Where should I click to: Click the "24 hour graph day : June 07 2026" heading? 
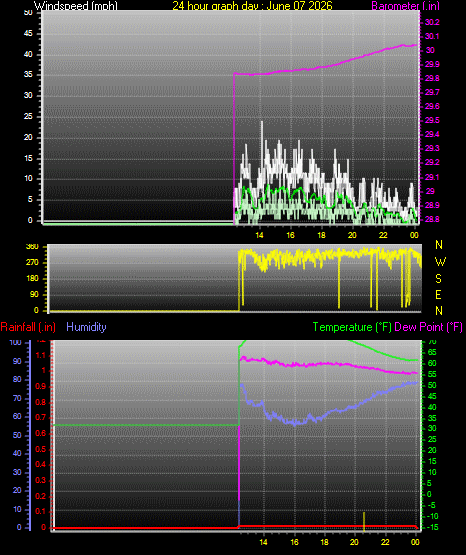252,6
